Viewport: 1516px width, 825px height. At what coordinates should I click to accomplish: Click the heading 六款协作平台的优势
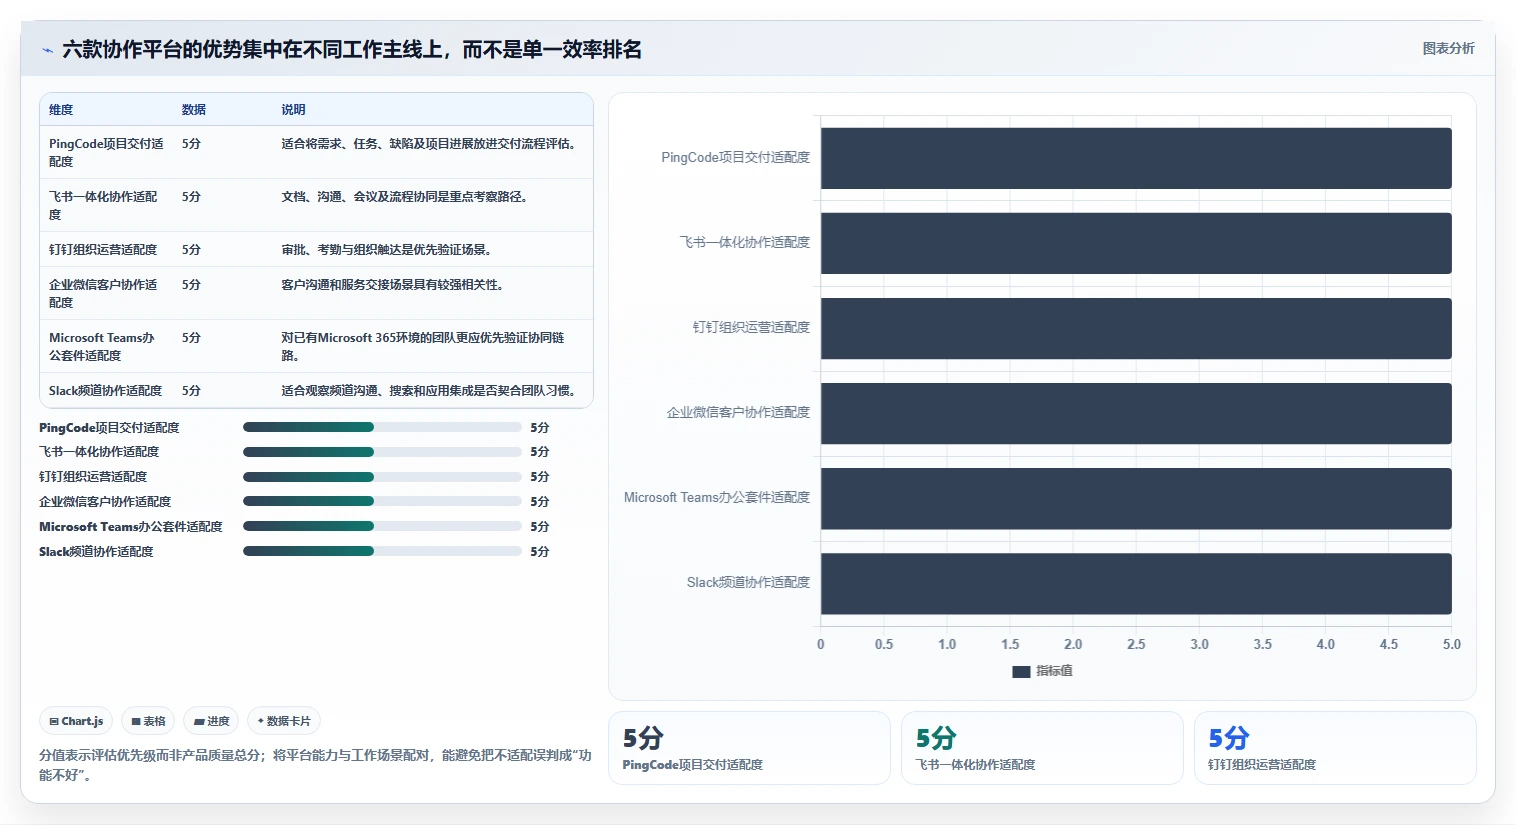coord(352,49)
